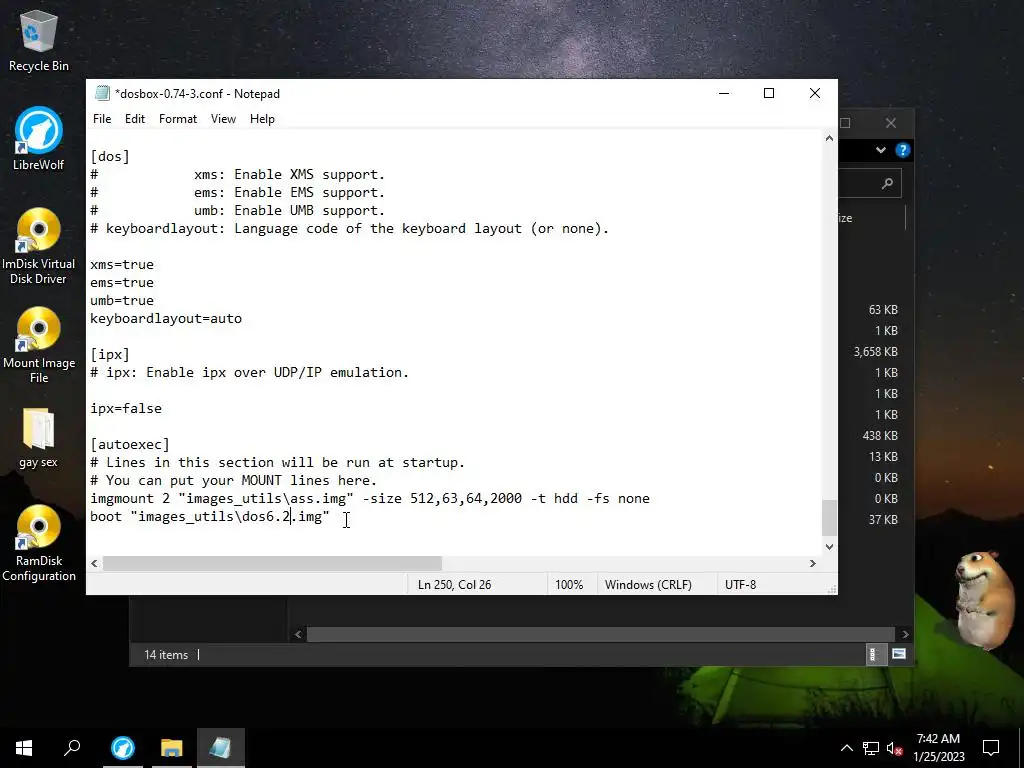The width and height of the screenshot is (1024, 768).
Task: Click the Notepad horizontal scroll right arrow
Action: click(x=812, y=563)
